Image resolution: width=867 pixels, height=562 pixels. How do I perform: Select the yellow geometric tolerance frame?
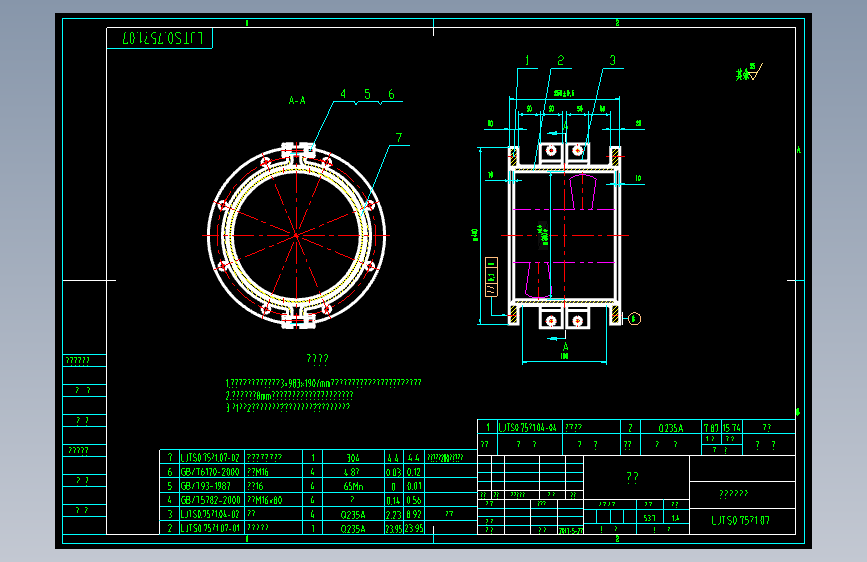(x=491, y=277)
